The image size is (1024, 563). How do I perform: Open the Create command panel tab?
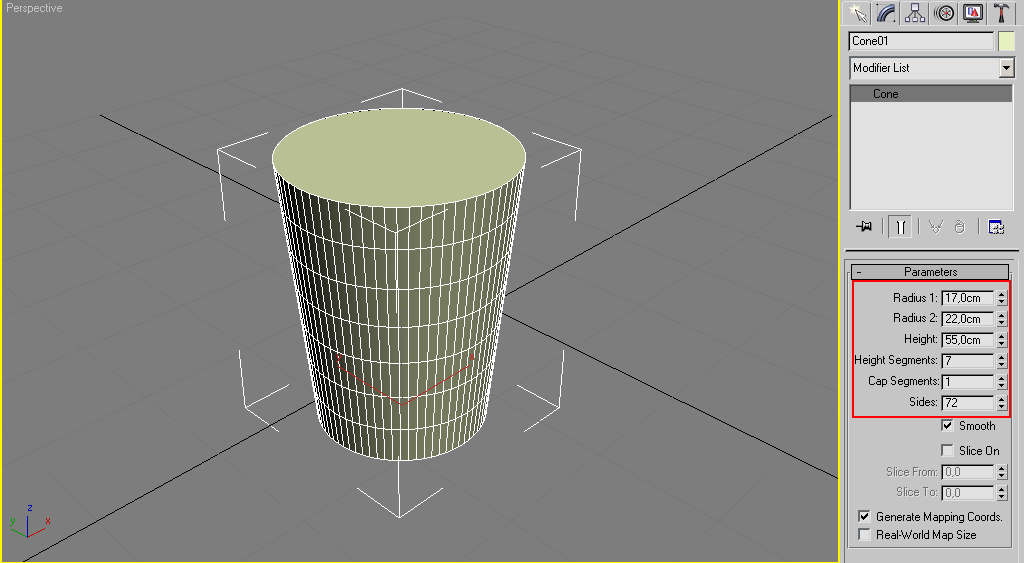click(857, 13)
